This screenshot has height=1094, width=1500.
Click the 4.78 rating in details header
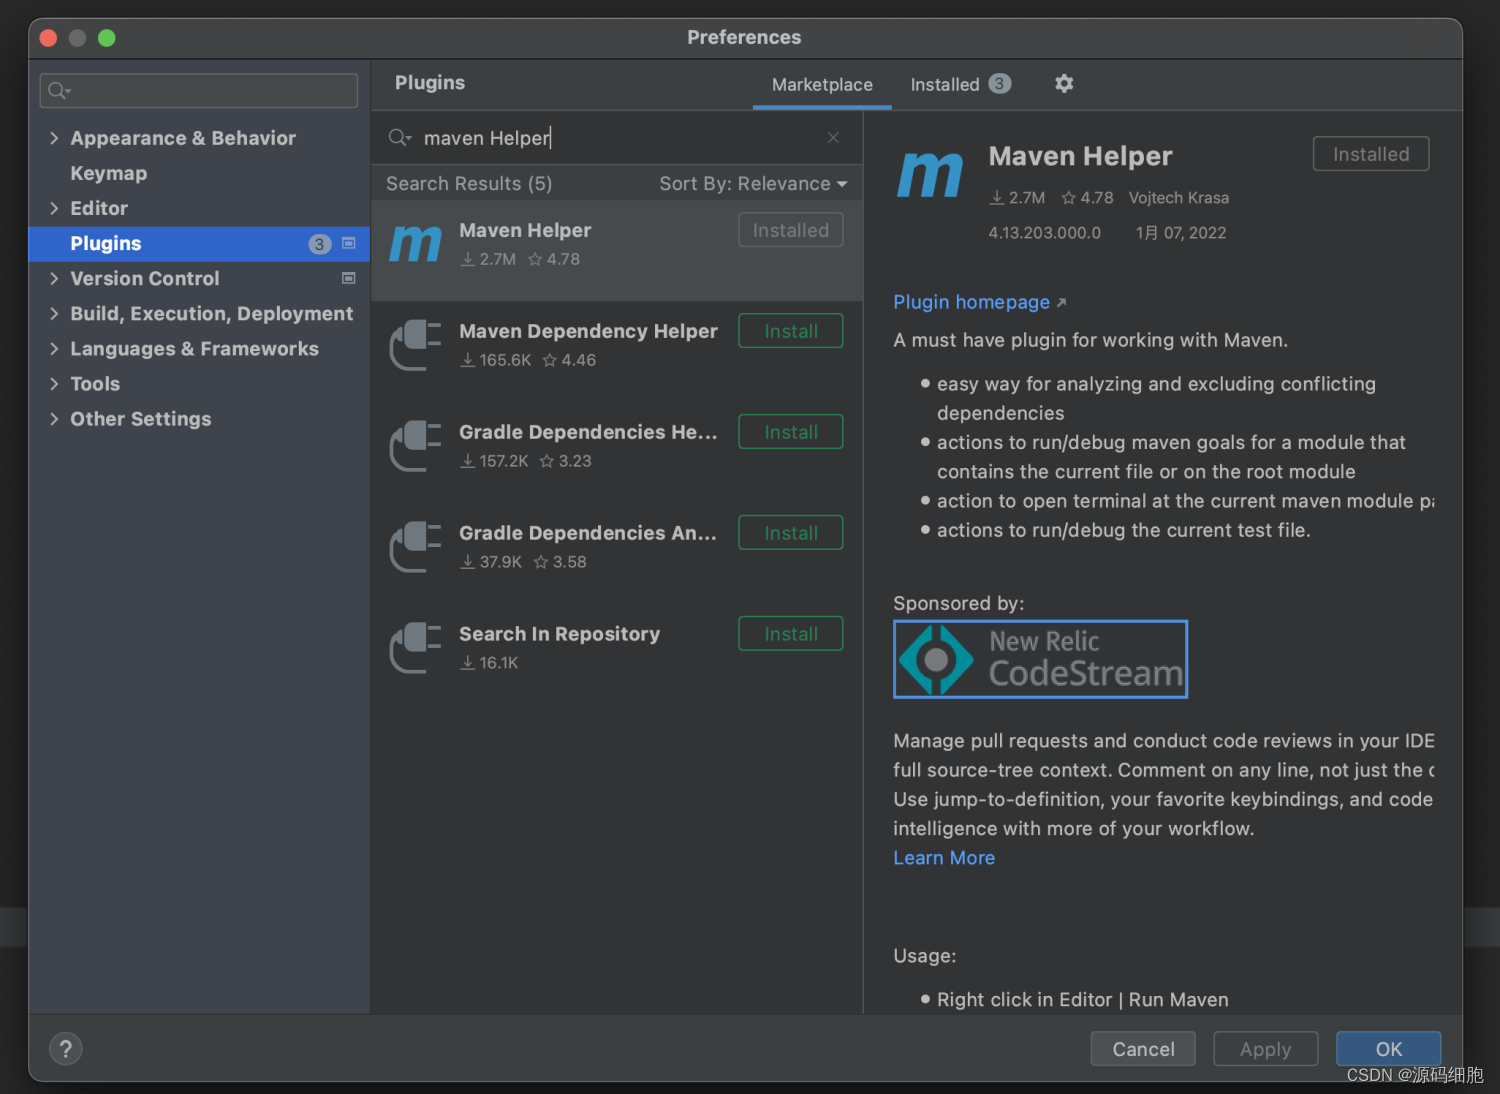pyautogui.click(x=1087, y=198)
